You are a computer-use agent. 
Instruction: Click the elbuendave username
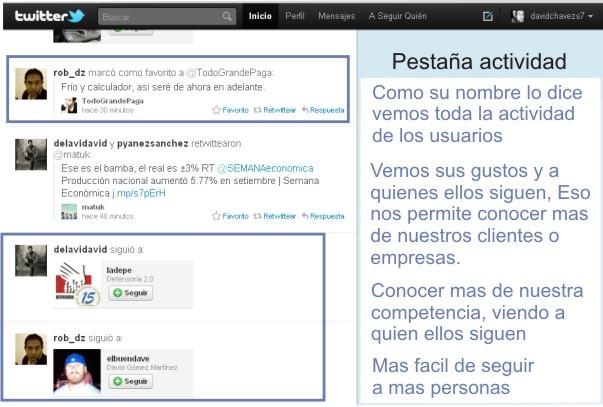point(128,359)
